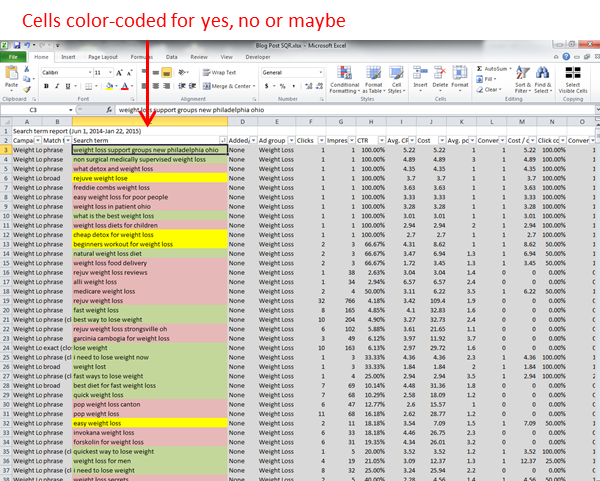Open filter dropdown on Clicks column
The width and height of the screenshot is (600, 481).
(x=321, y=140)
